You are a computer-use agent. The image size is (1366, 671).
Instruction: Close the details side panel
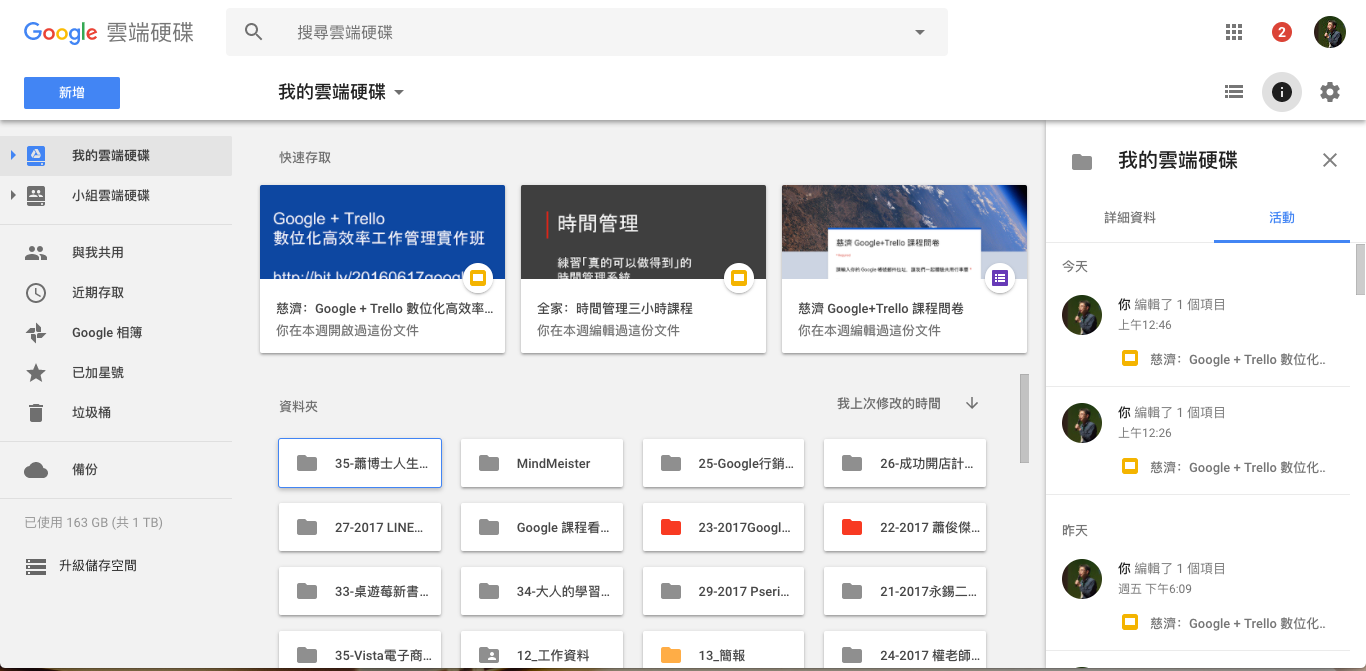click(1330, 160)
